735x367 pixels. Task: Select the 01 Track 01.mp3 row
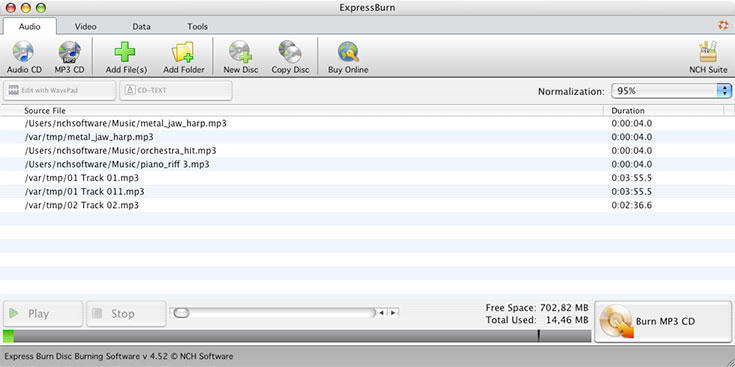[368, 178]
